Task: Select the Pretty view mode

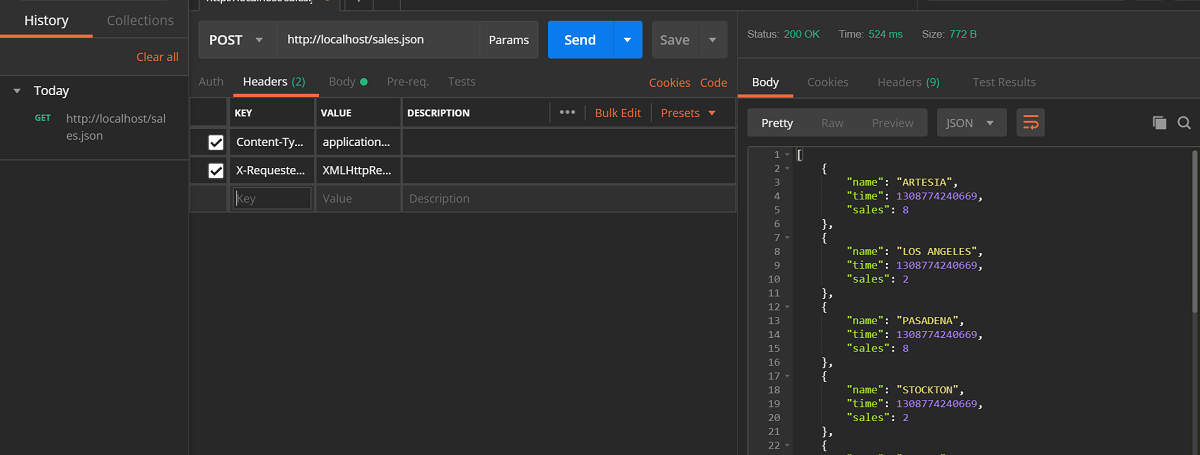Action: point(777,123)
